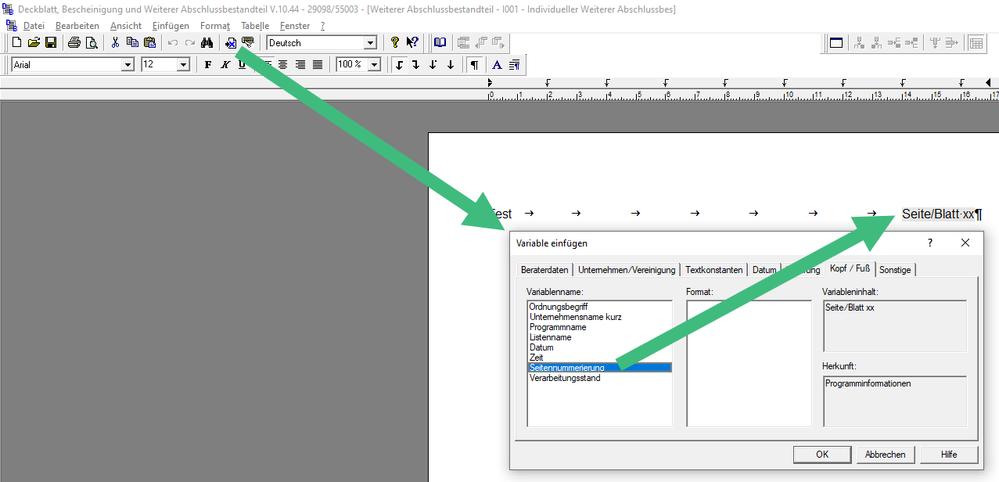Image resolution: width=999 pixels, height=482 pixels.
Task: Toggle italic formatting
Action: pyautogui.click(x=225, y=65)
